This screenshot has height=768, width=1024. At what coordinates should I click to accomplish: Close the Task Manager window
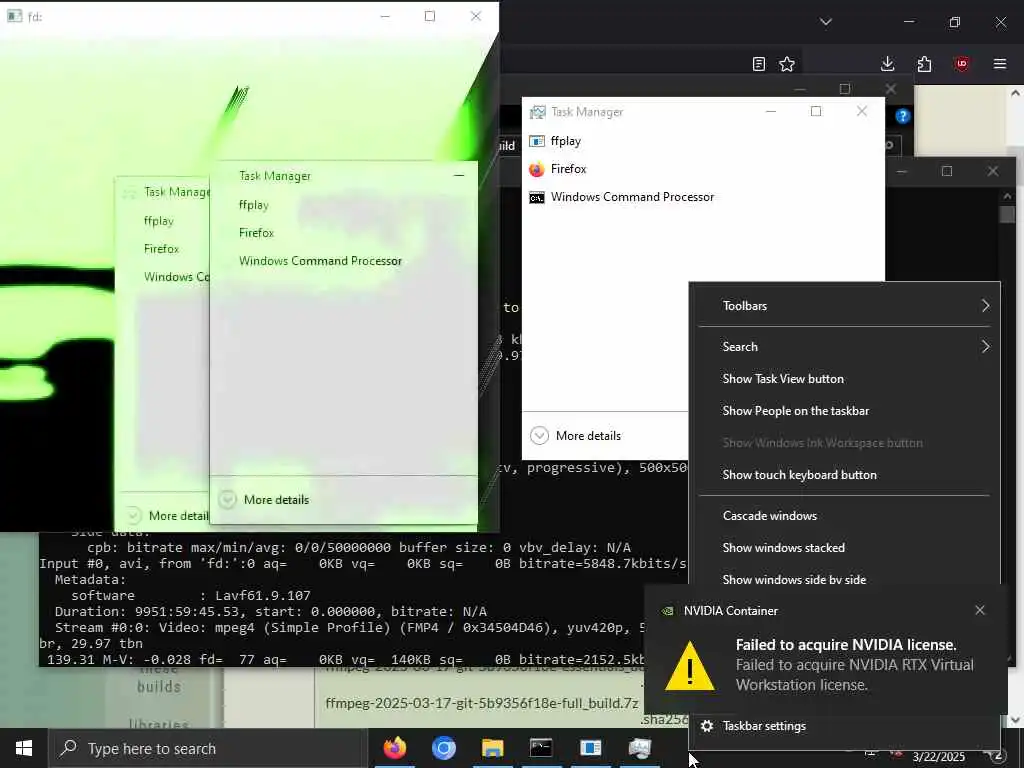tap(862, 112)
